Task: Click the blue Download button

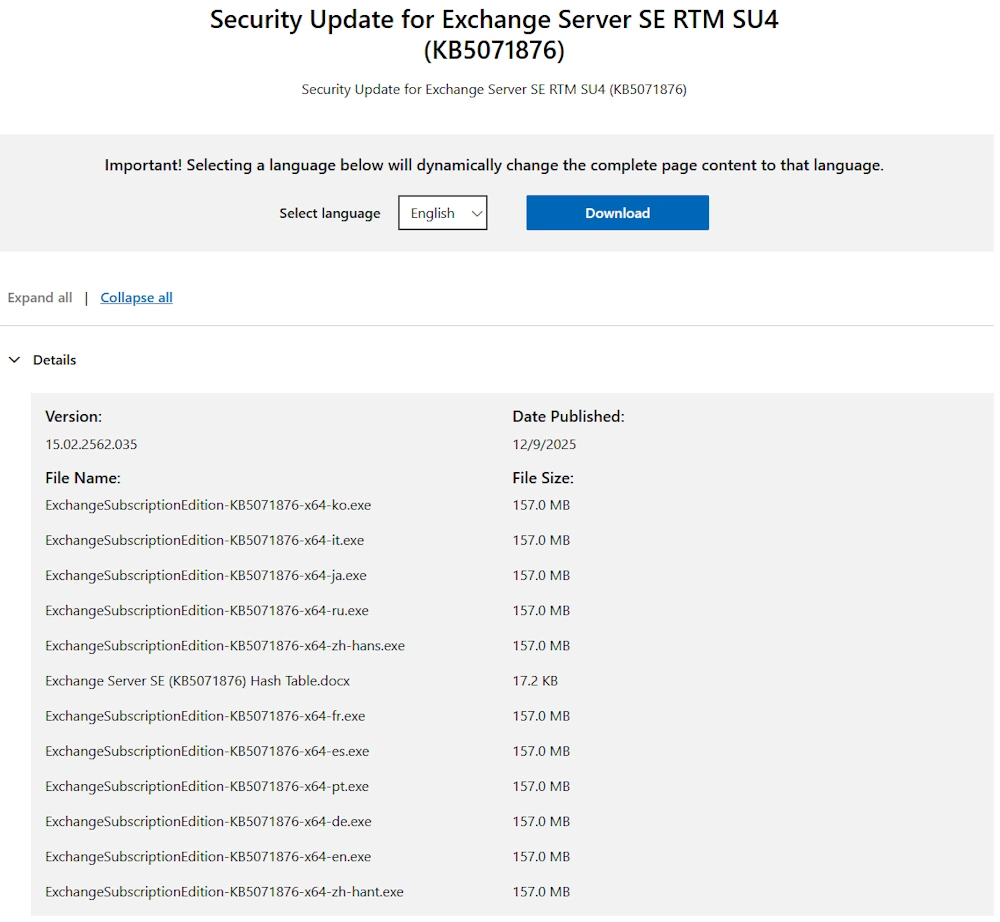Action: [617, 213]
